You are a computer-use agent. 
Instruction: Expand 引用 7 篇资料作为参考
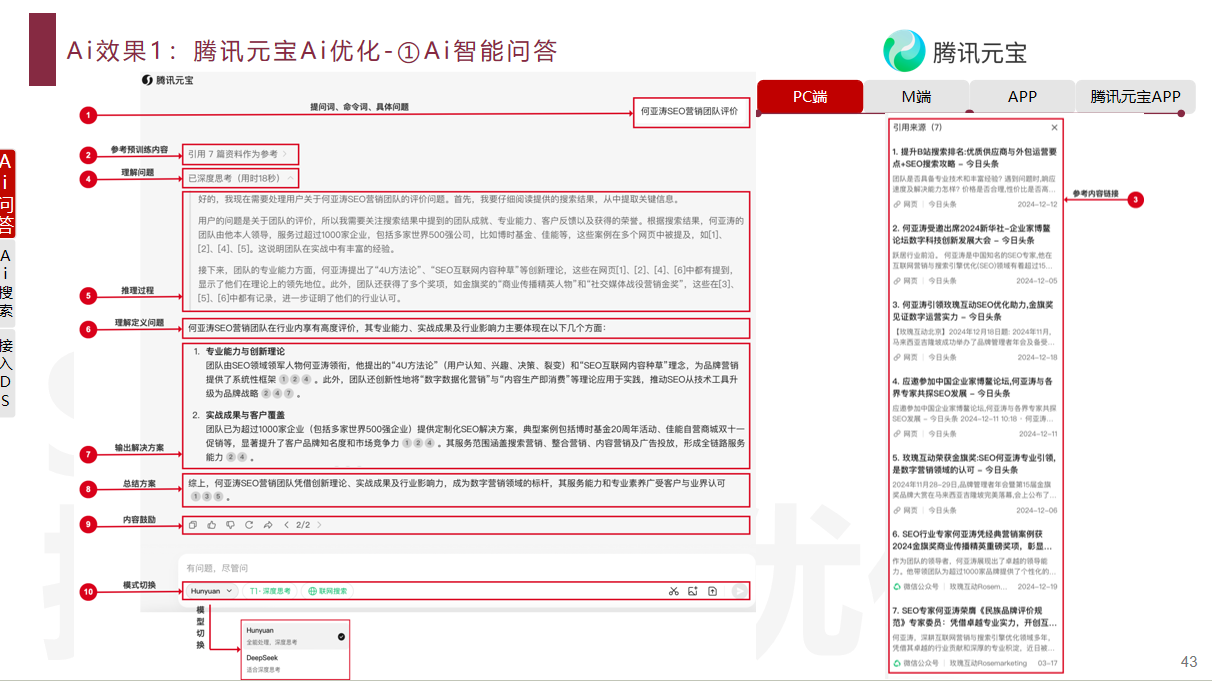238,154
